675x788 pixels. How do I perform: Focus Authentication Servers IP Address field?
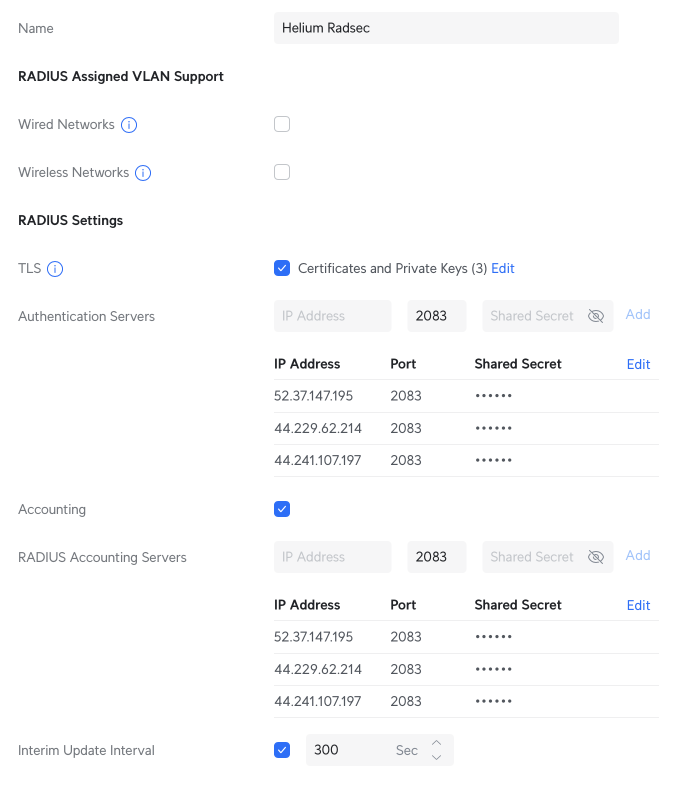point(332,316)
